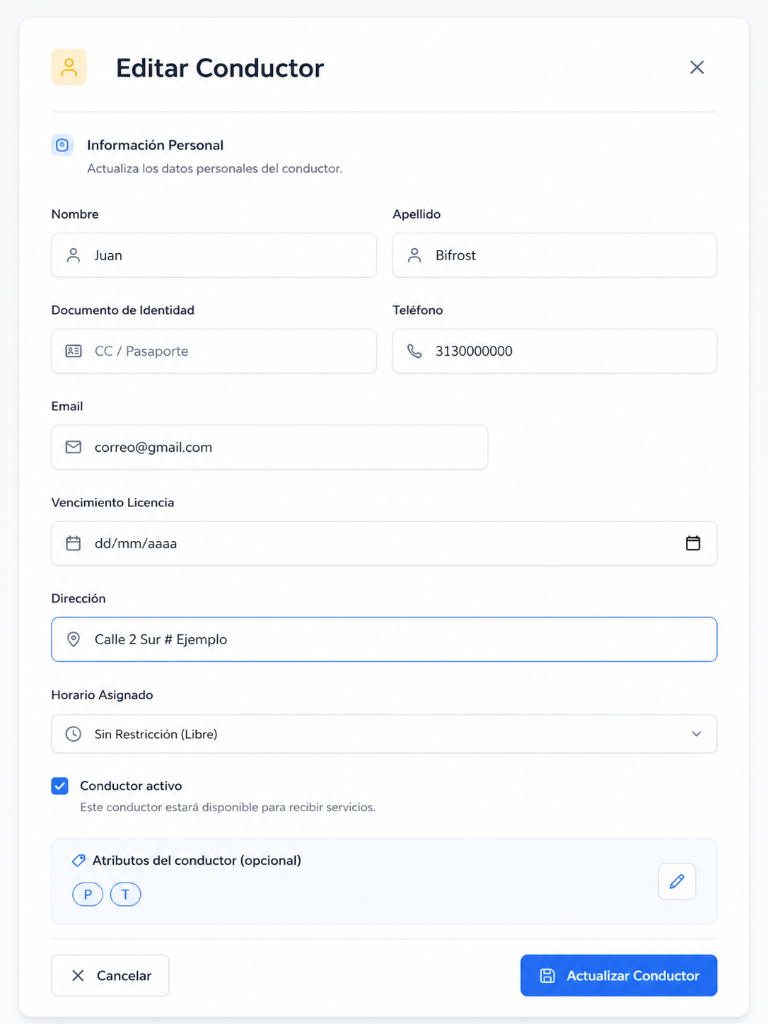Viewport: 768px width, 1024px height.
Task: Click the Editar Conductor title
Action: tap(219, 68)
